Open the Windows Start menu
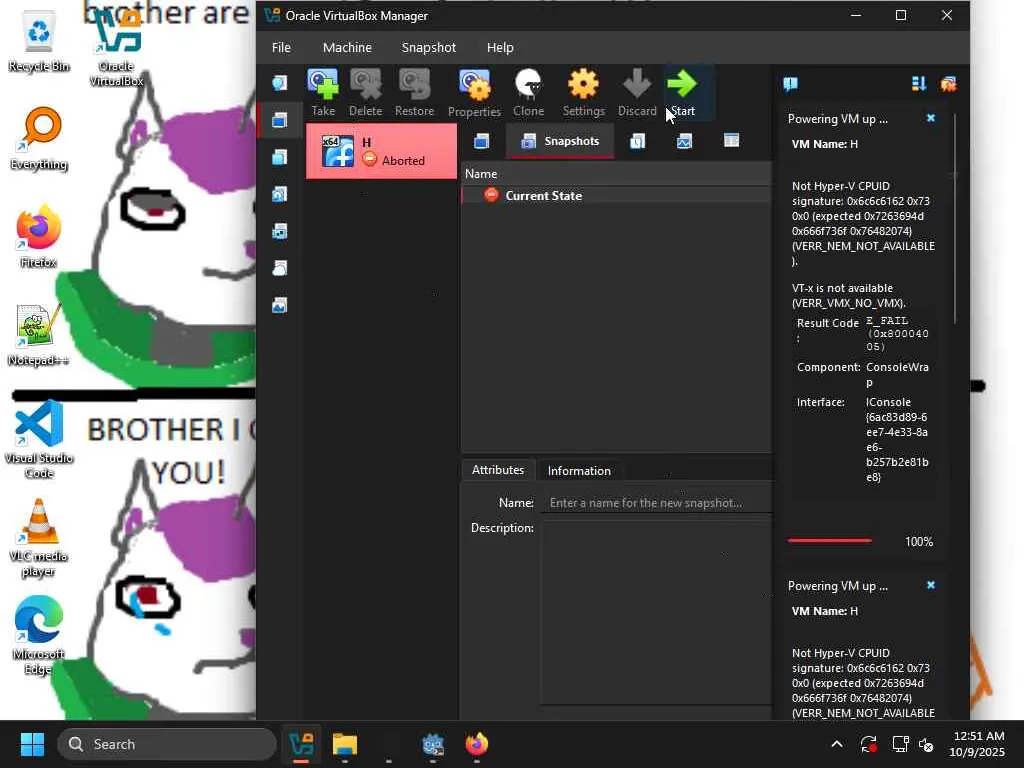This screenshot has width=1024, height=768. (32, 744)
